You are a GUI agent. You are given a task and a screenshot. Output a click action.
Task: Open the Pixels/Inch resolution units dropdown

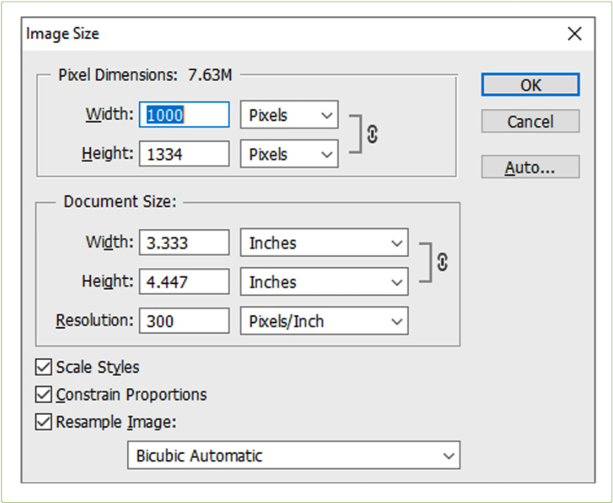[324, 321]
